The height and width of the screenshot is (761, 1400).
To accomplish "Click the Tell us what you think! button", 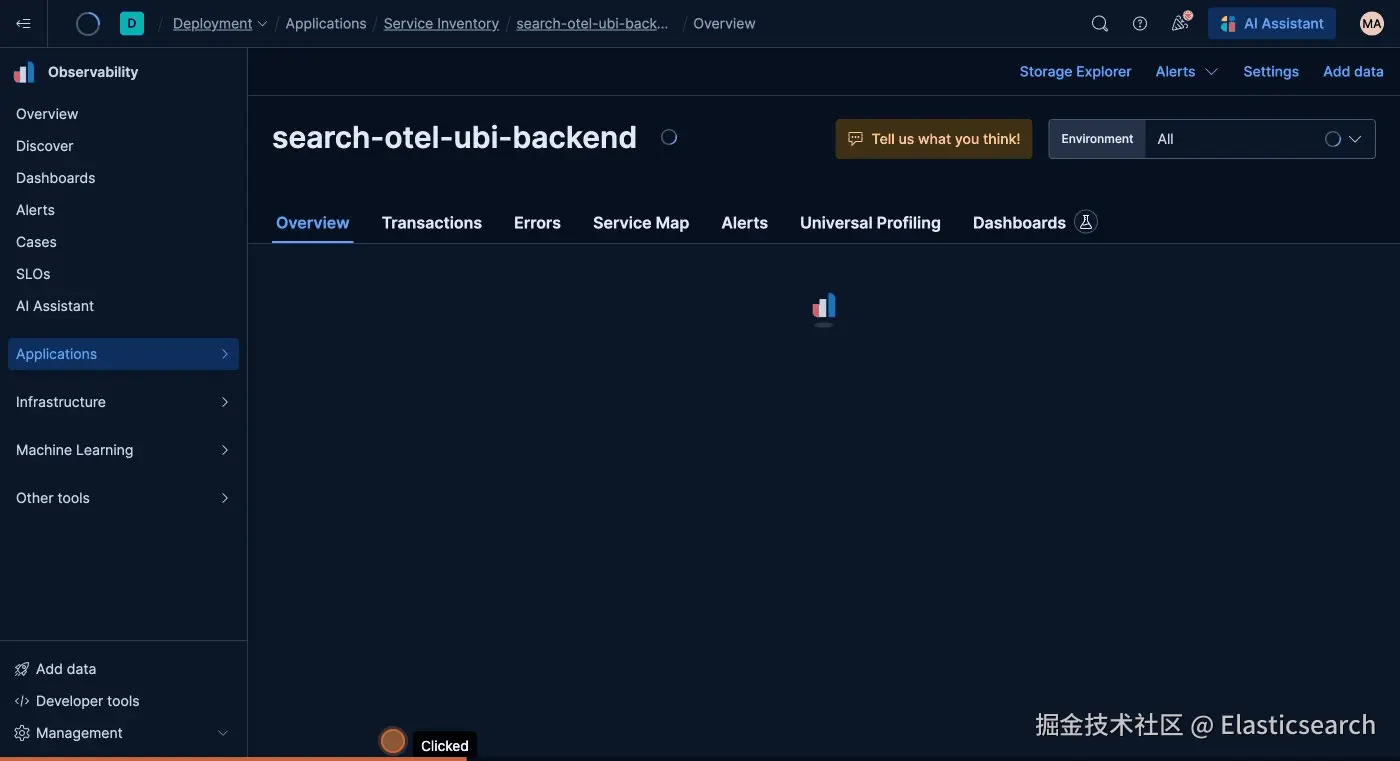I will (934, 139).
